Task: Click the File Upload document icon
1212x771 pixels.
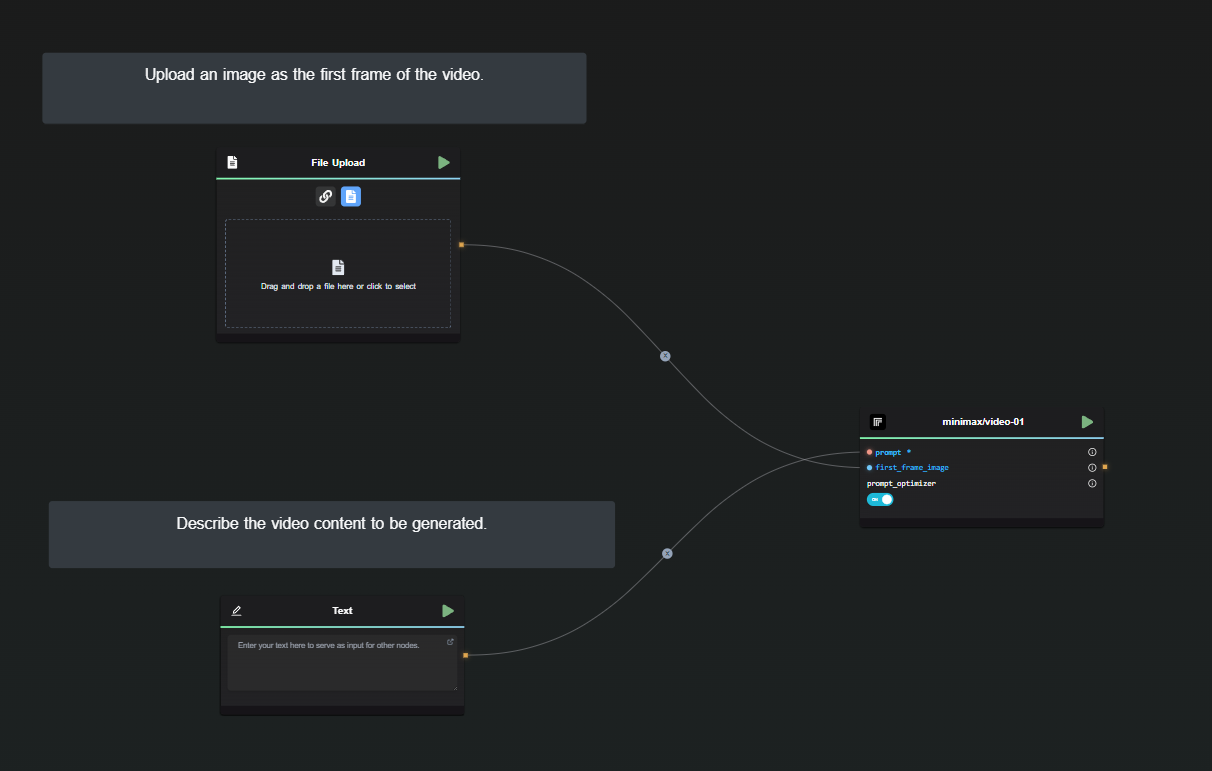Action: coord(232,162)
